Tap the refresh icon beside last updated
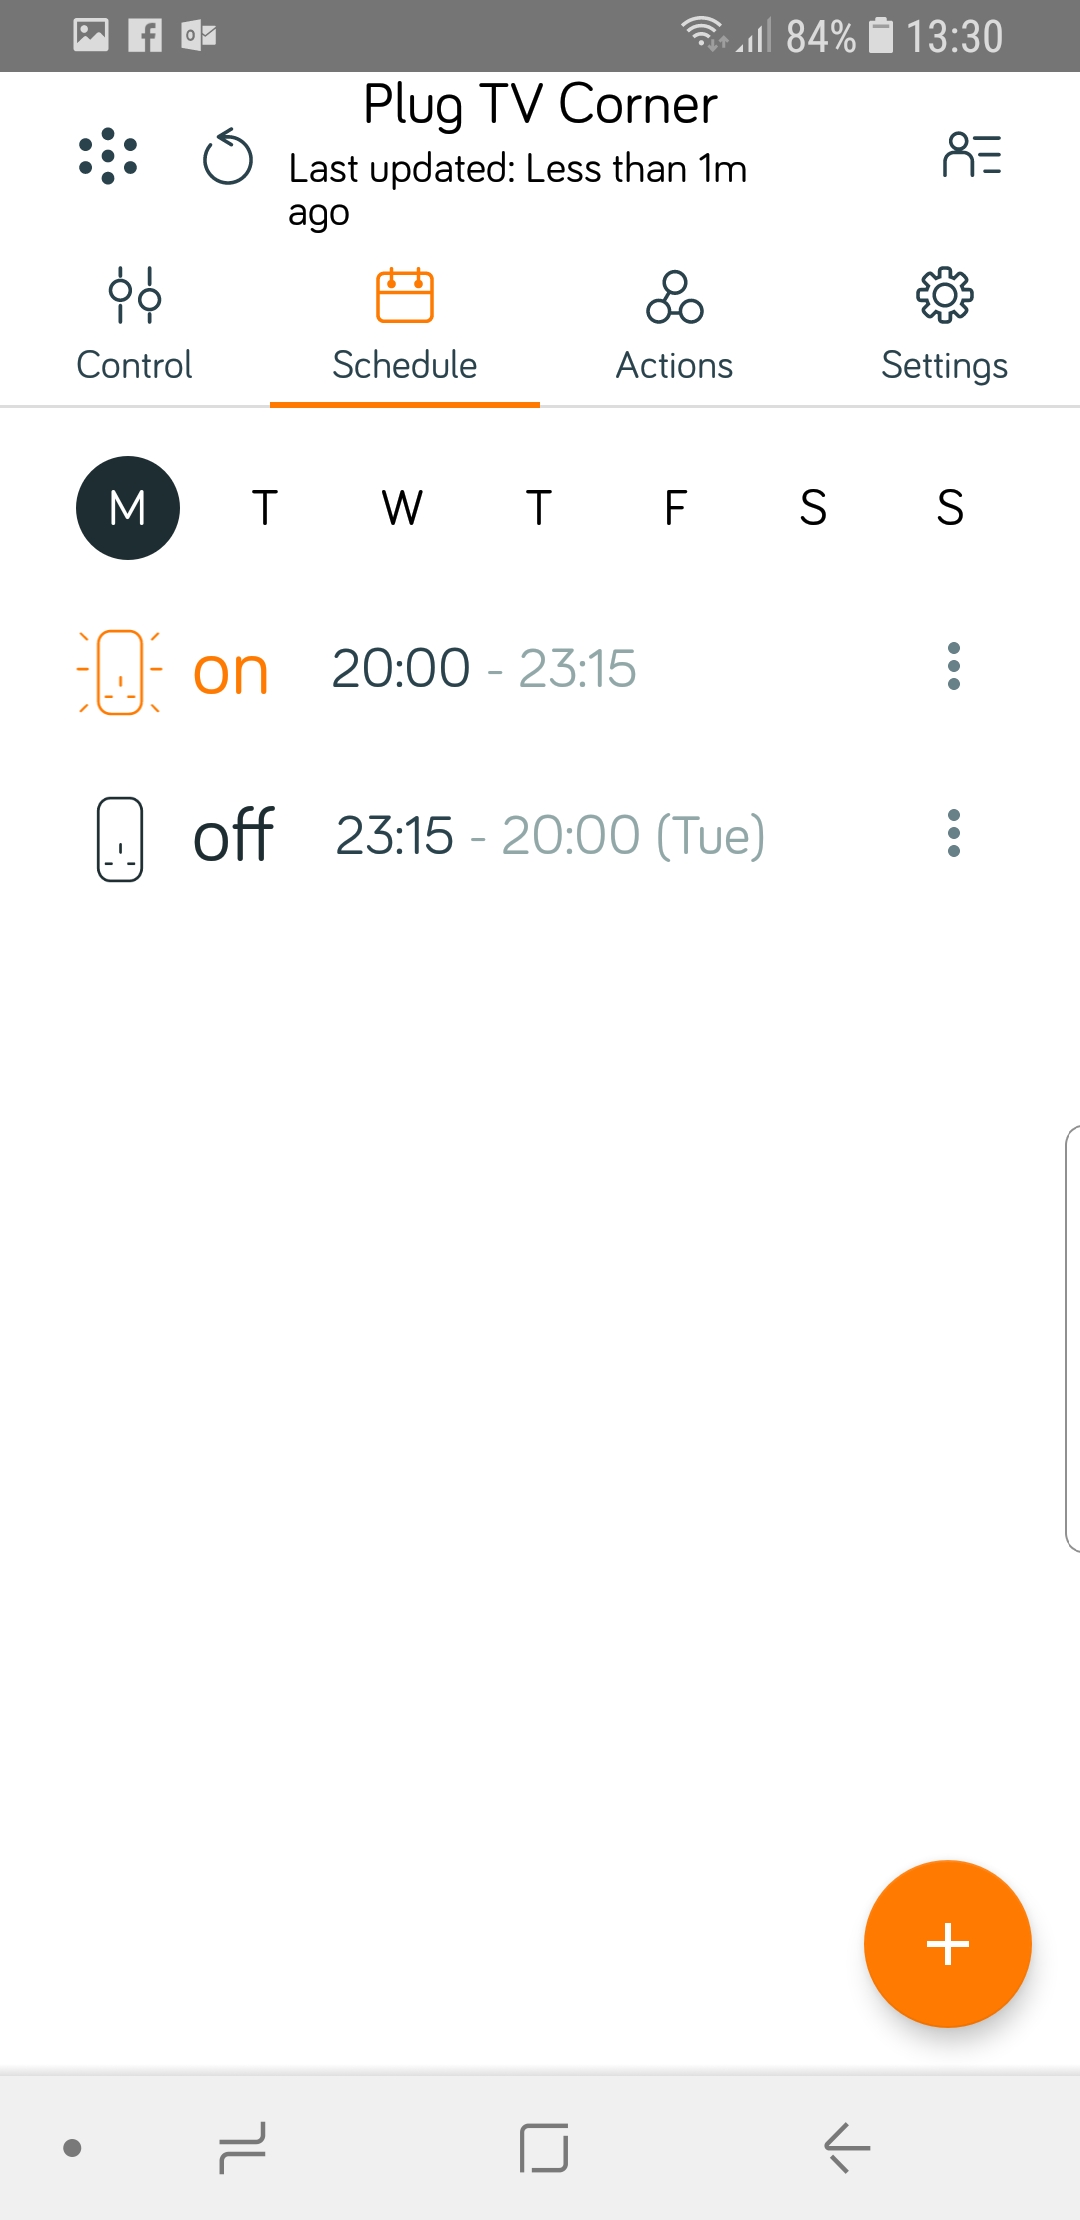This screenshot has height=2220, width=1080. [228, 158]
